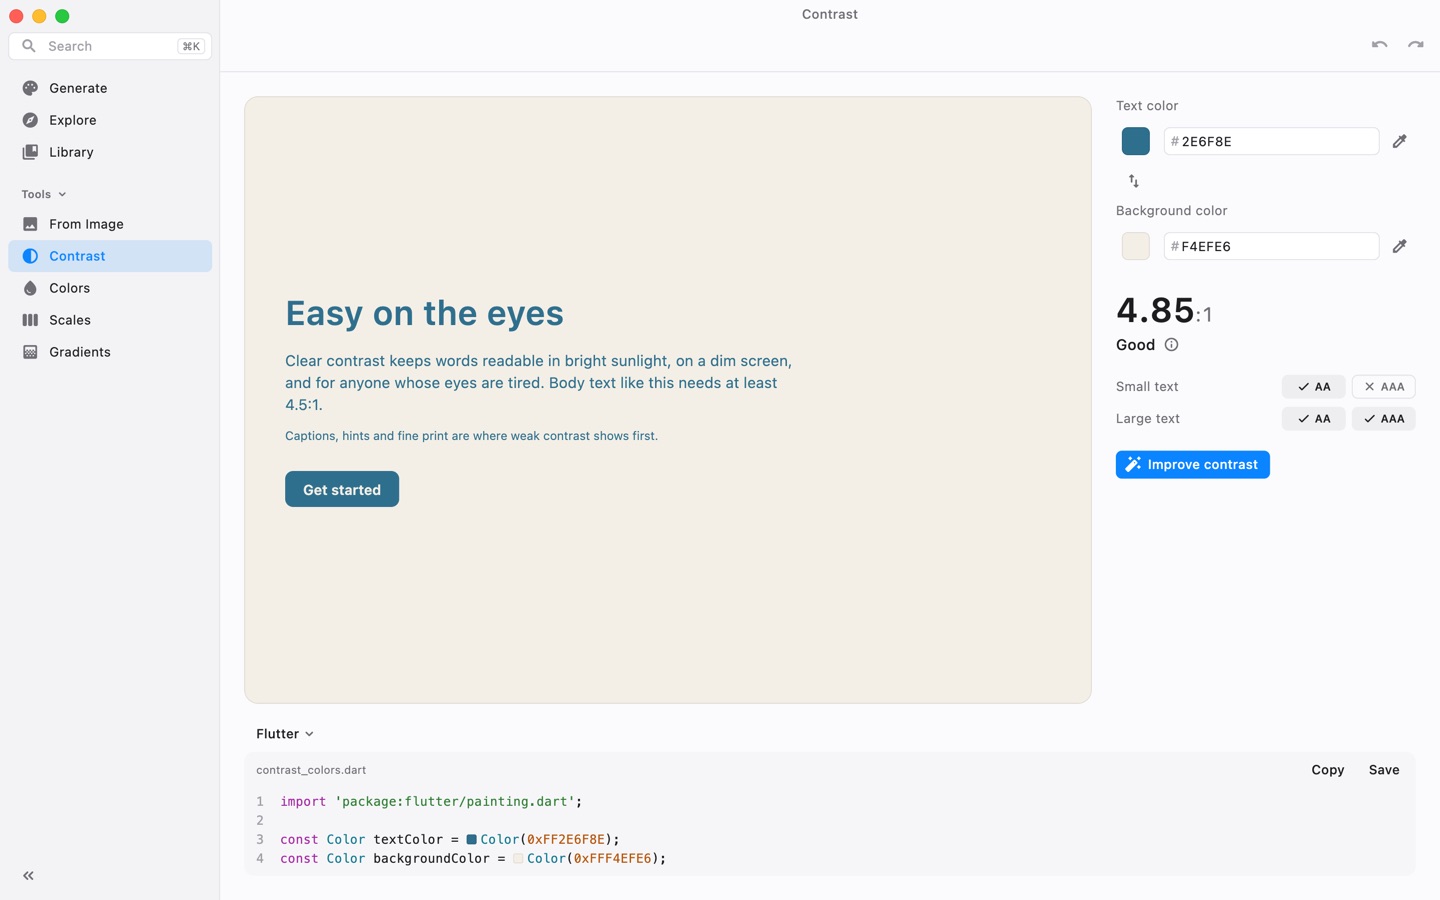Screen dimensions: 1440x900
Task: Click the Colors droplet icon
Action: point(30,288)
